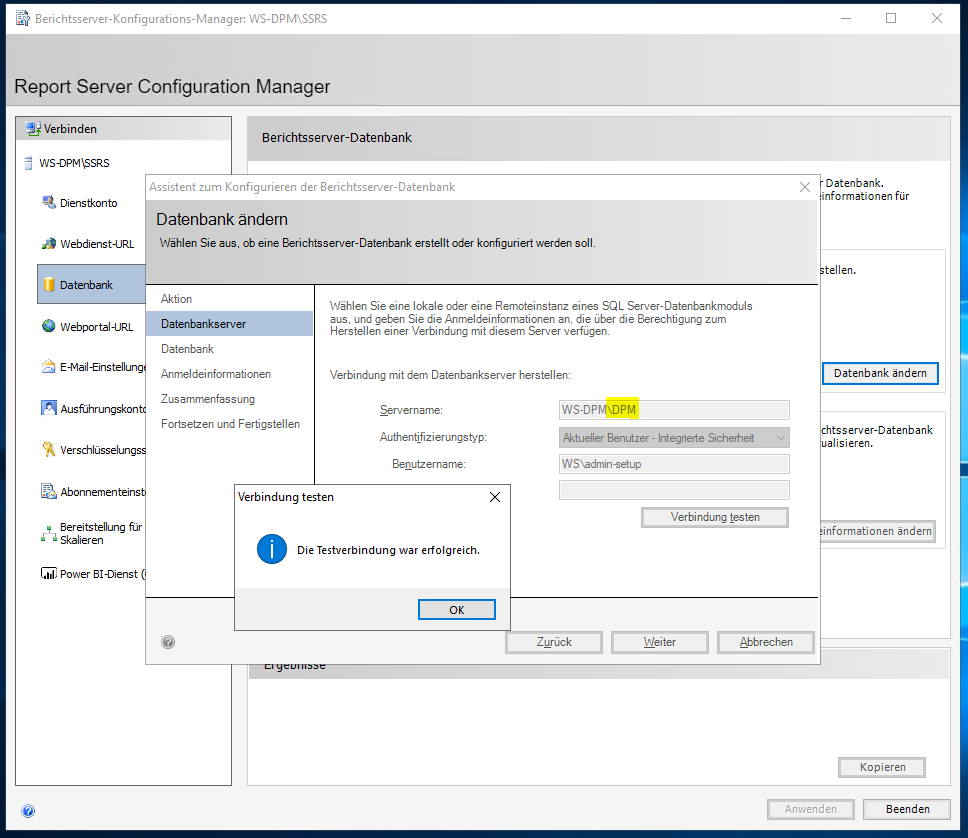Click the gray help icon in the wizard

[x=168, y=642]
